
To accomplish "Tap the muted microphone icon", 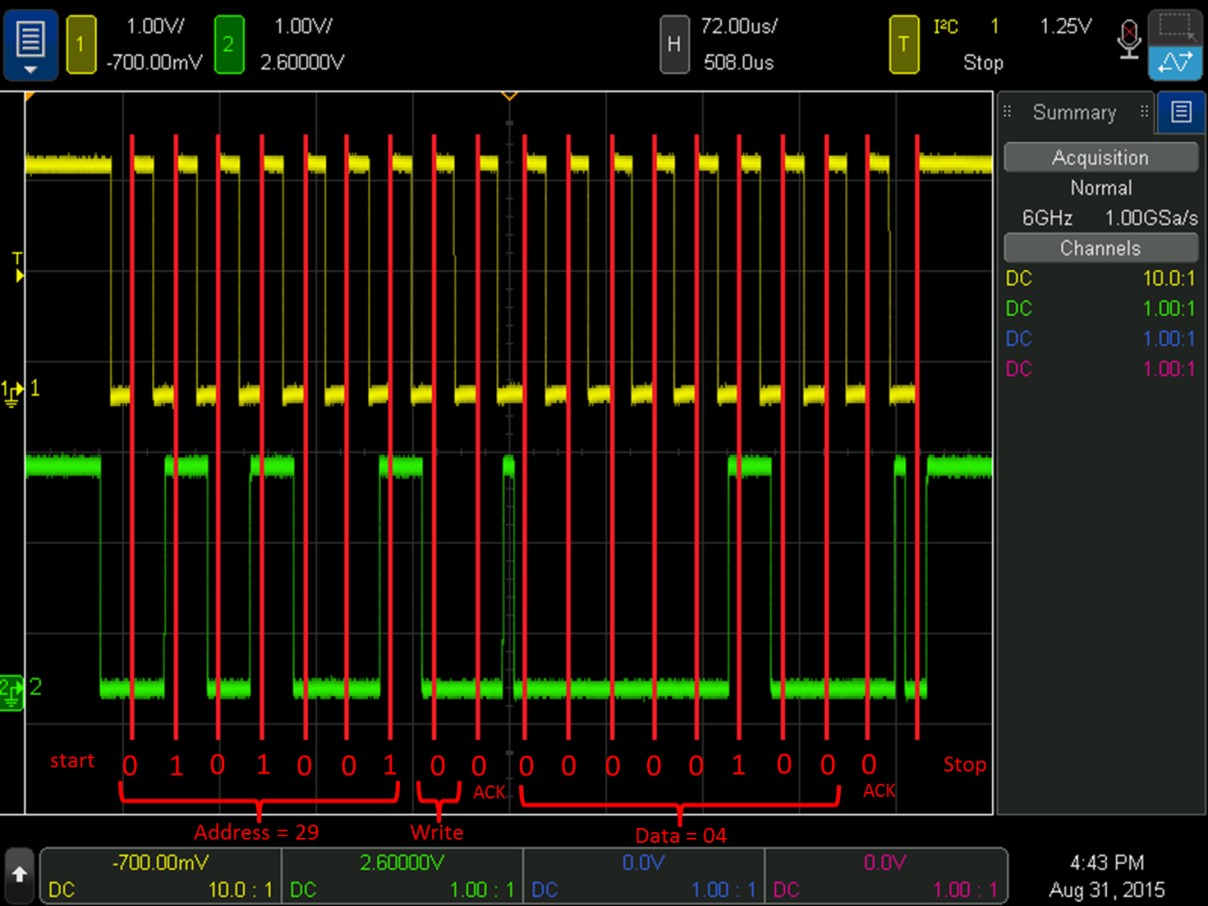I will 1129,39.
